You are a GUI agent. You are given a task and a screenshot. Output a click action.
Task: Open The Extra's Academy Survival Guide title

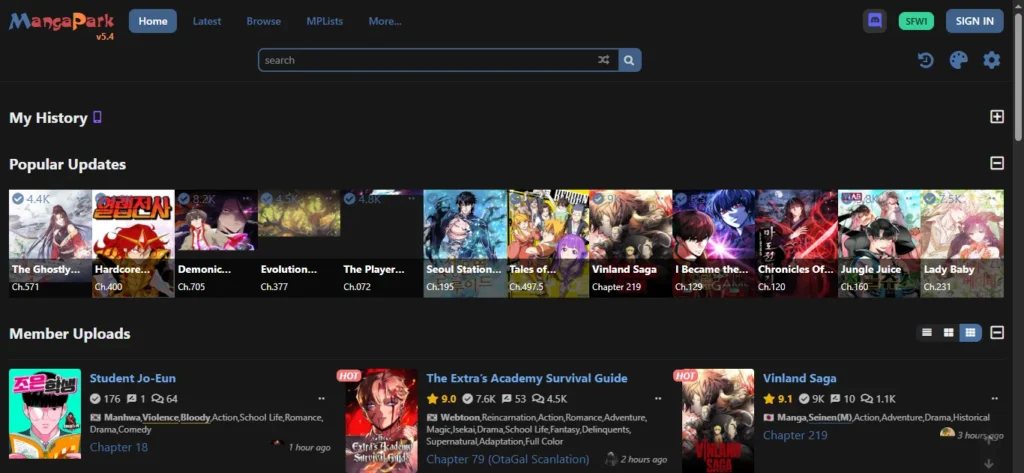(527, 378)
